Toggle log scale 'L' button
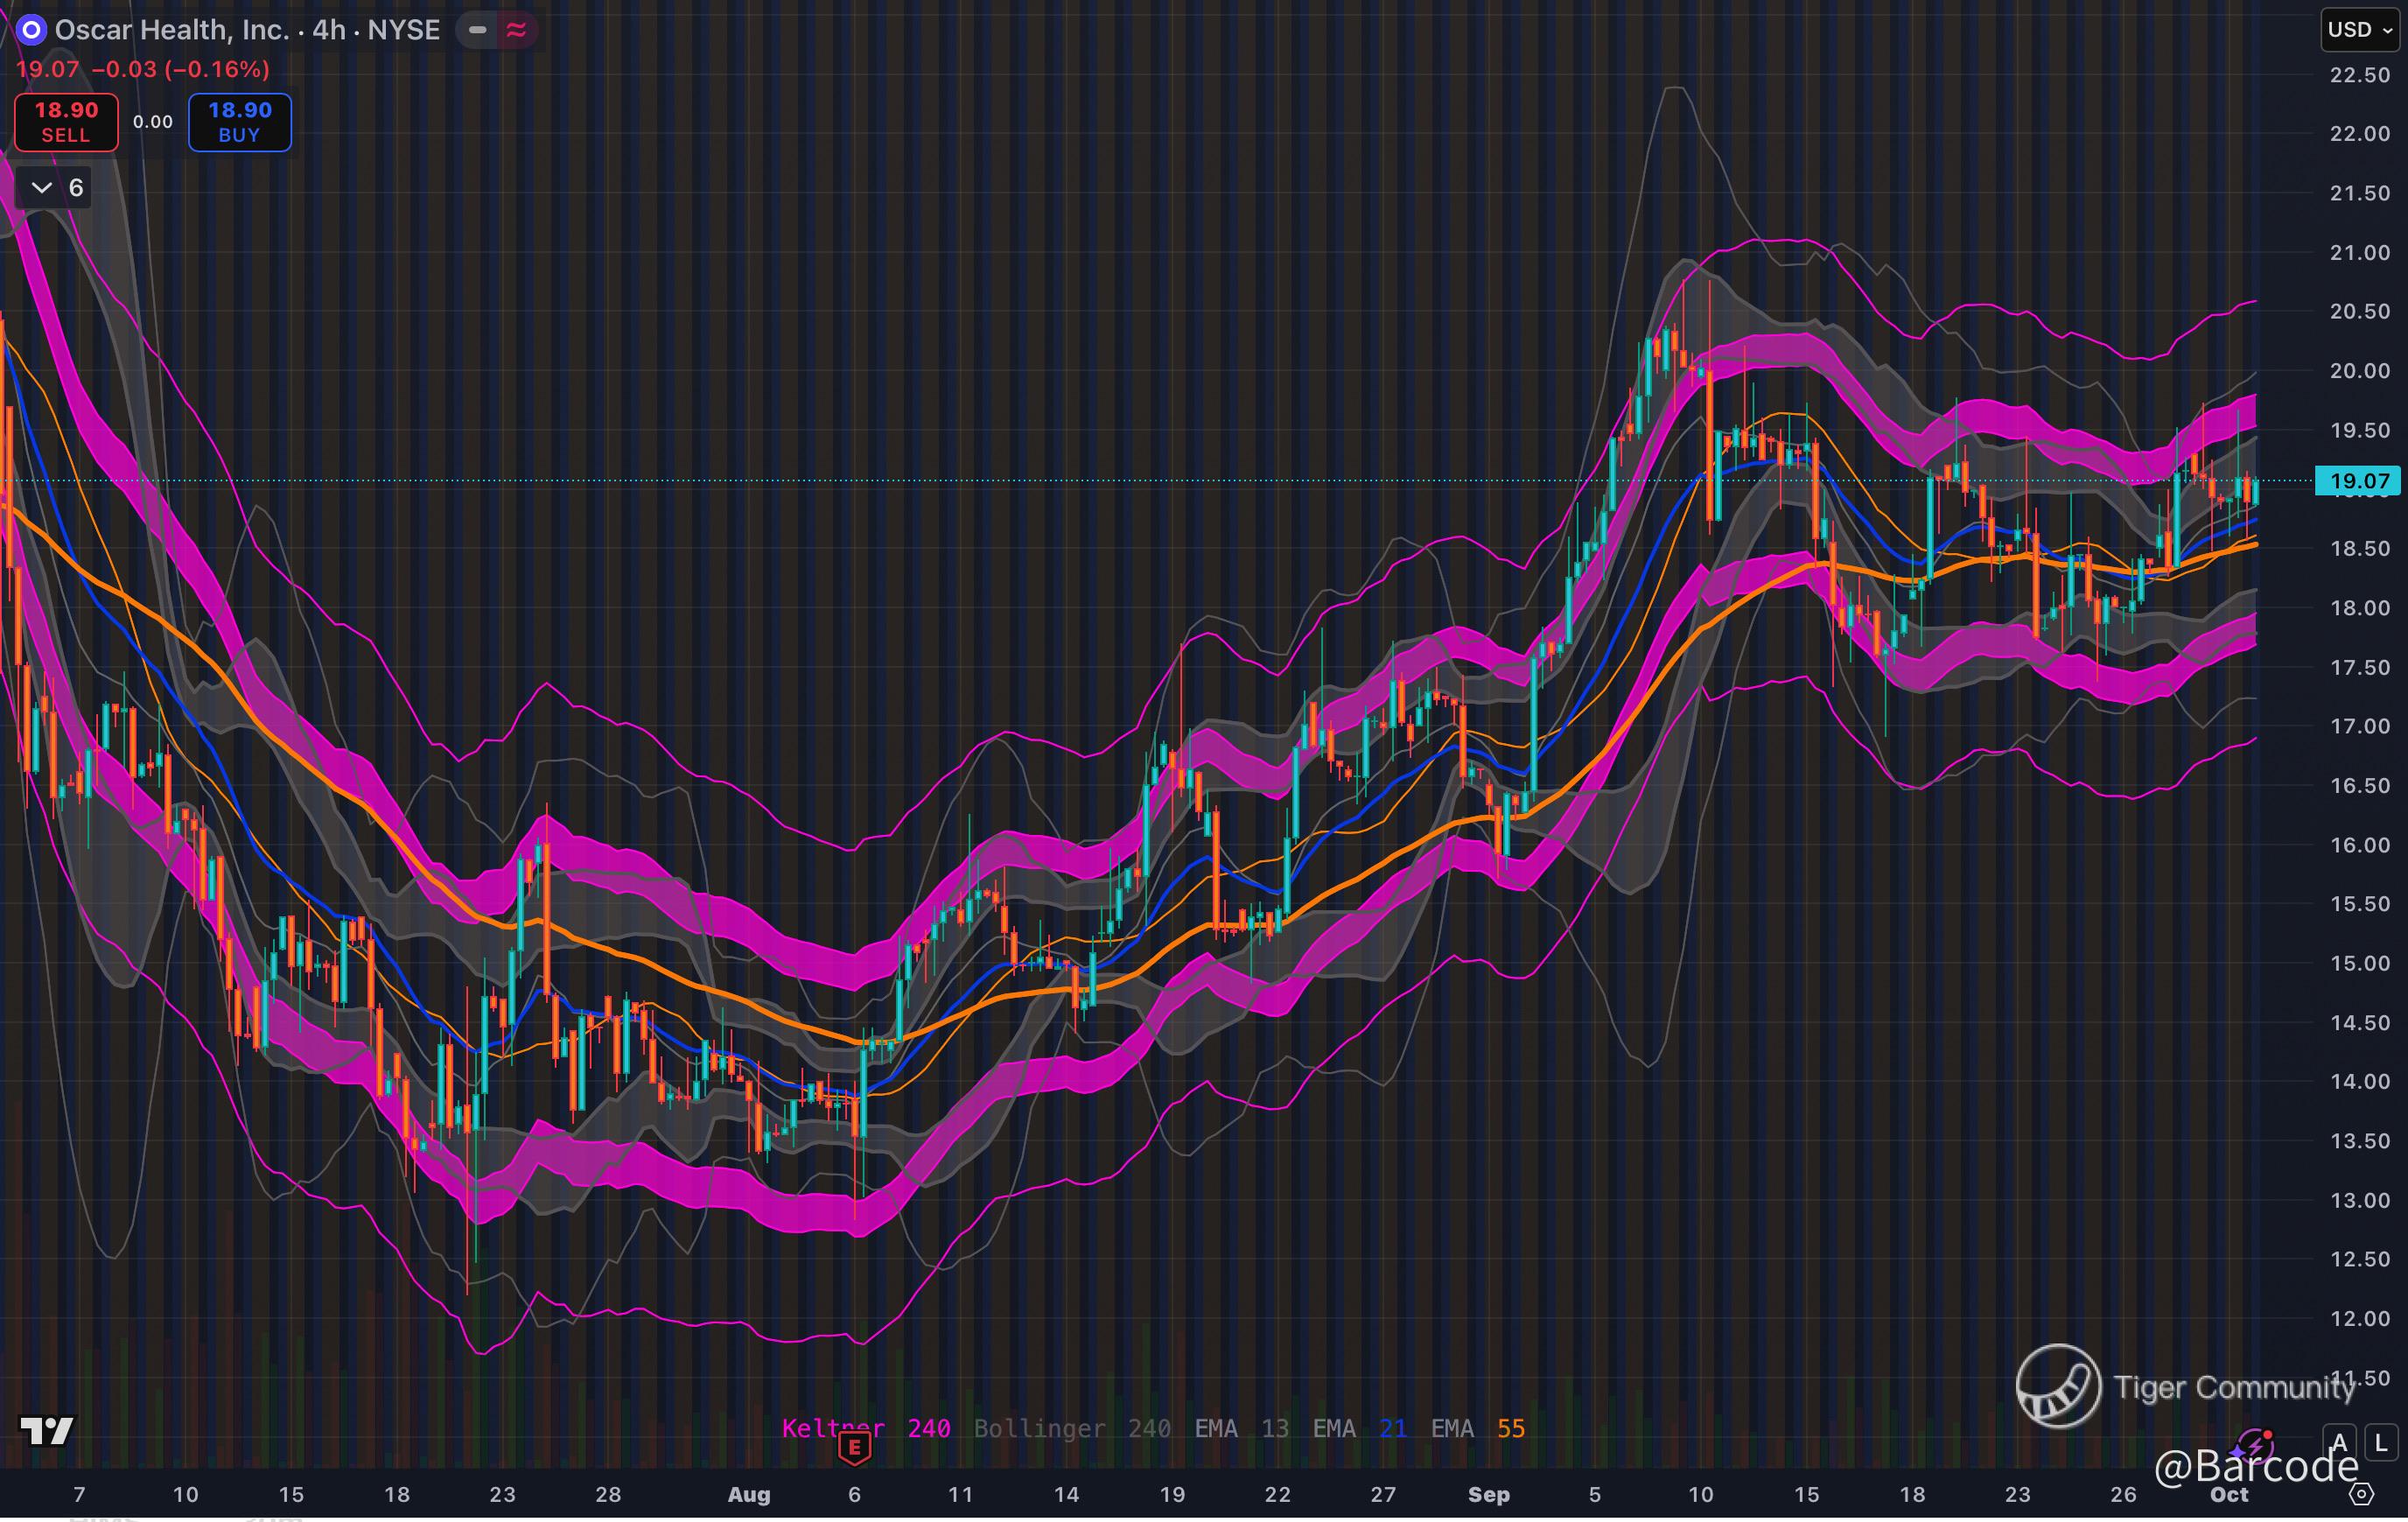The height and width of the screenshot is (1522, 2408). (x=2381, y=1443)
